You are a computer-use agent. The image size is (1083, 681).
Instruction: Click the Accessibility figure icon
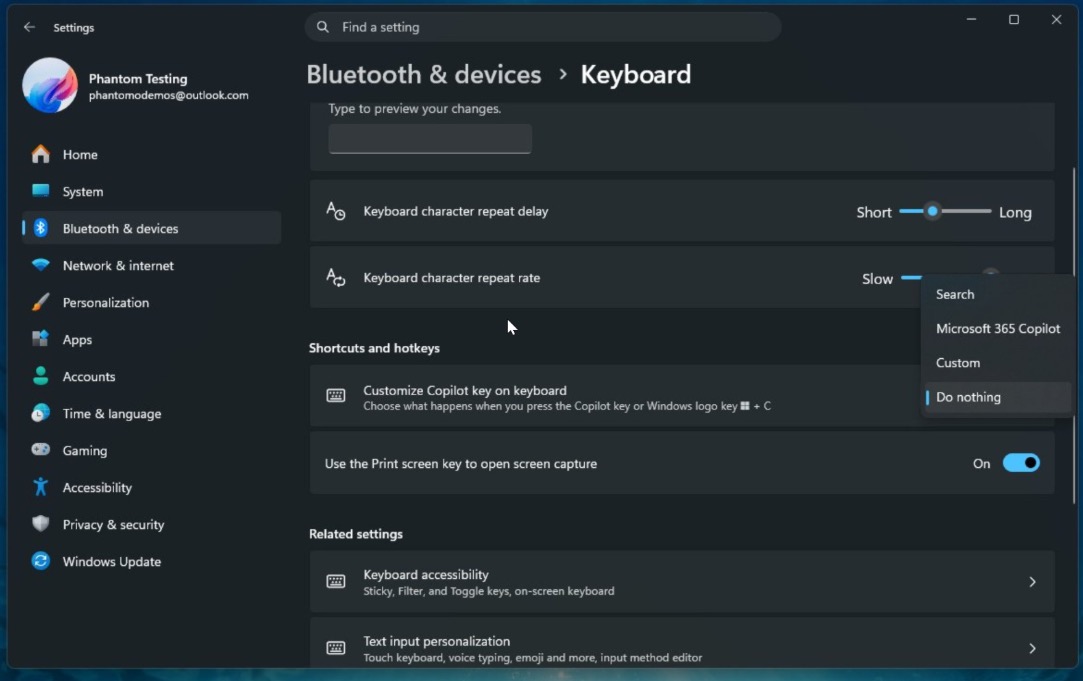pyautogui.click(x=41, y=487)
